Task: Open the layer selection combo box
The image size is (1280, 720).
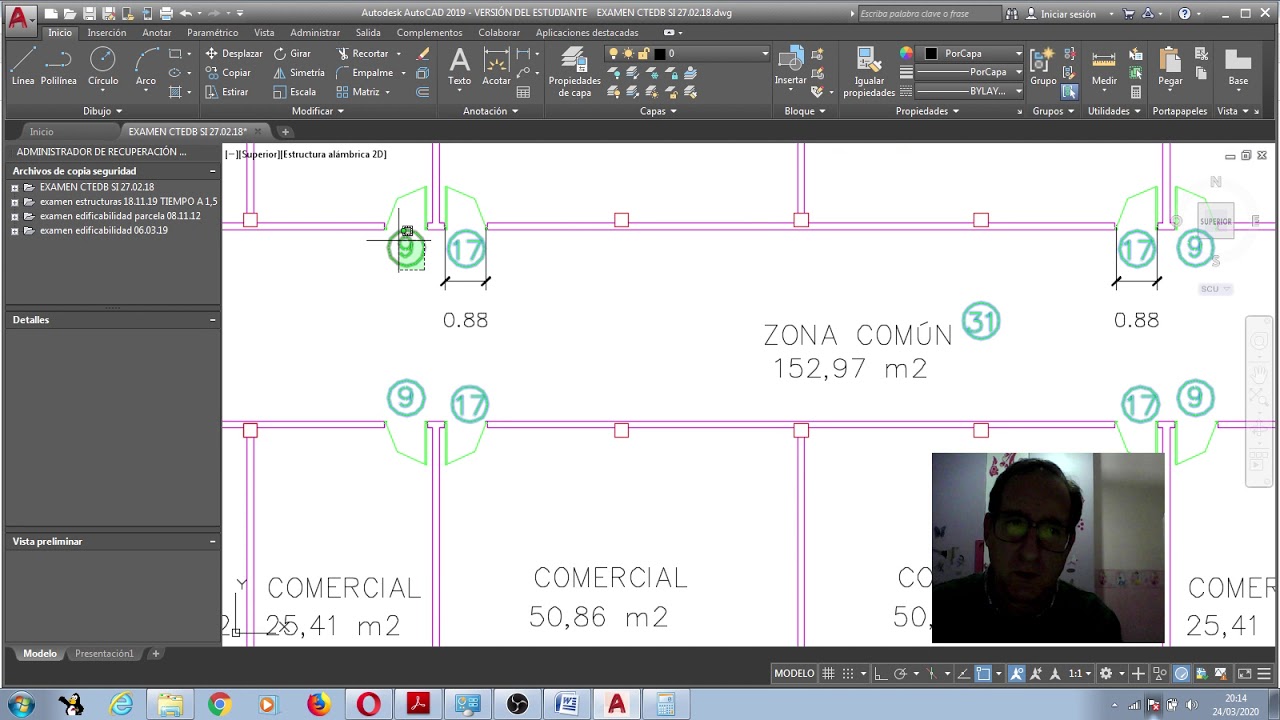Action: [x=689, y=53]
